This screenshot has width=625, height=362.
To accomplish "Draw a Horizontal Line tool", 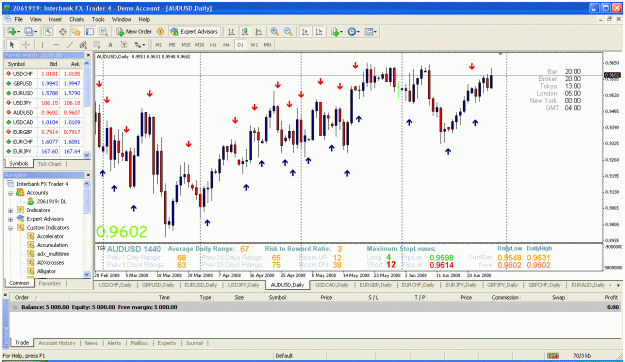I will (x=56, y=45).
